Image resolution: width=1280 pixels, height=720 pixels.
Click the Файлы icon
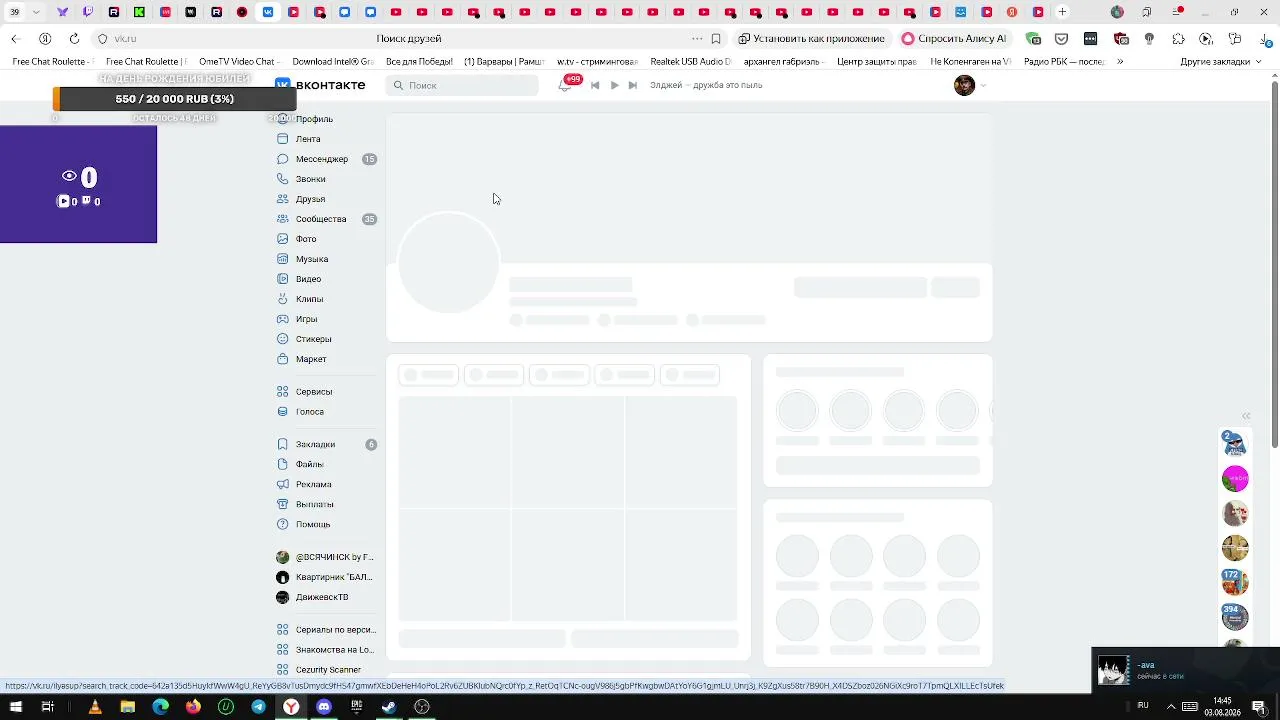pyautogui.click(x=283, y=464)
